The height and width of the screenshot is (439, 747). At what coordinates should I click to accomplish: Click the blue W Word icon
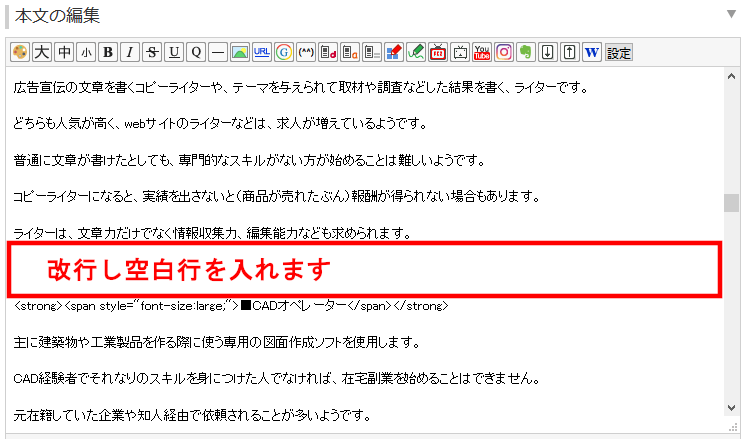point(591,52)
